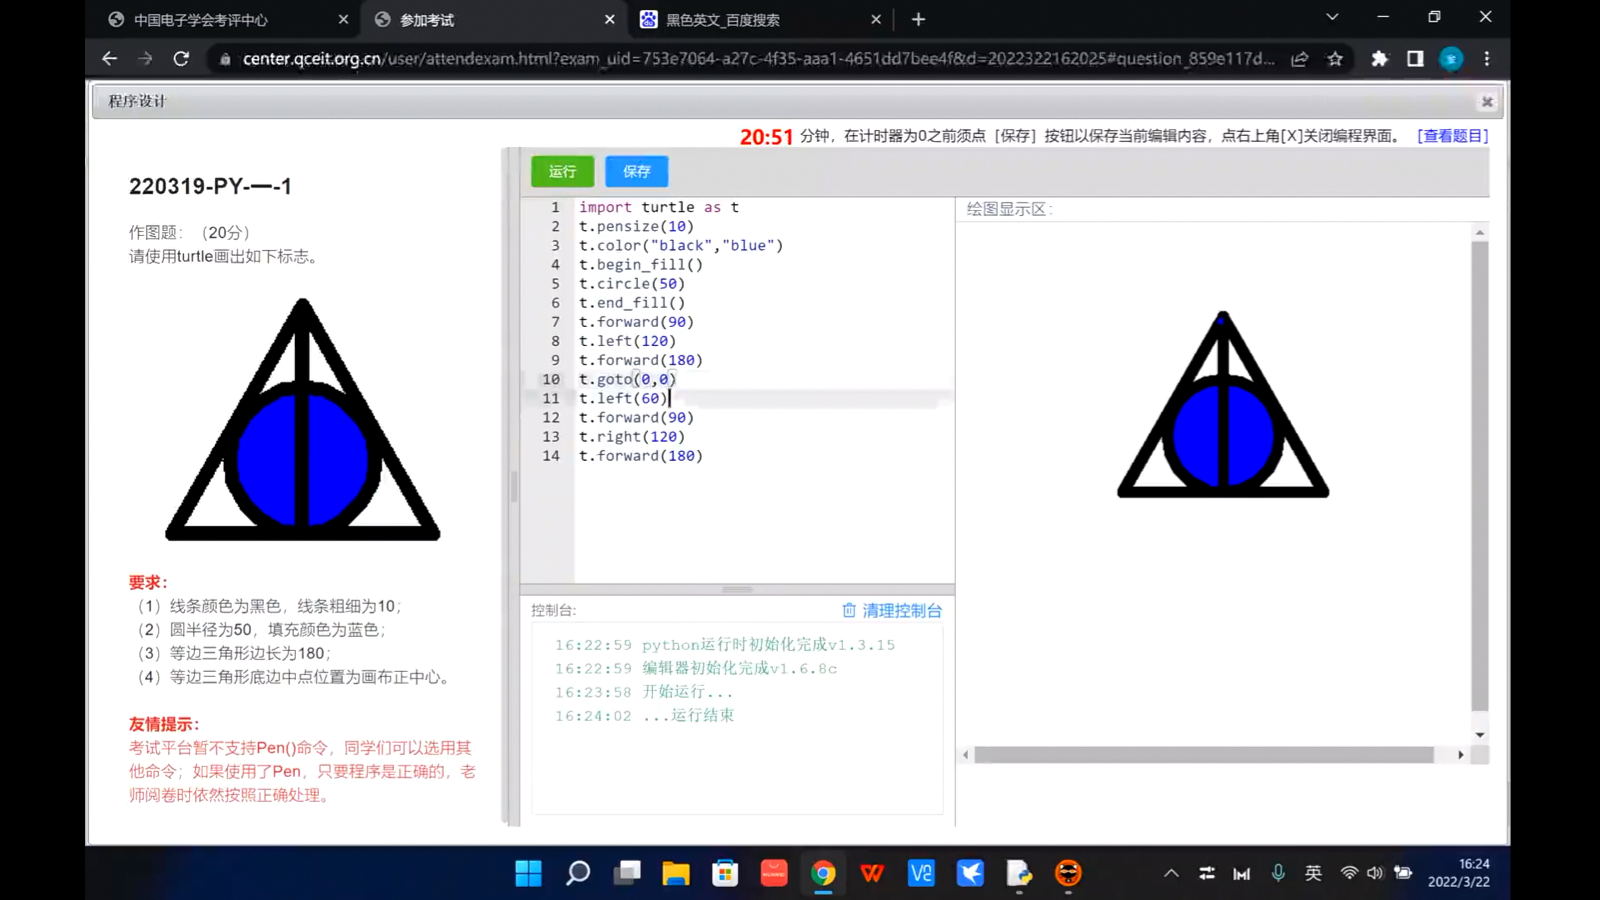Switch the 英 input method indicator
This screenshot has width=1600, height=900.
click(1313, 873)
